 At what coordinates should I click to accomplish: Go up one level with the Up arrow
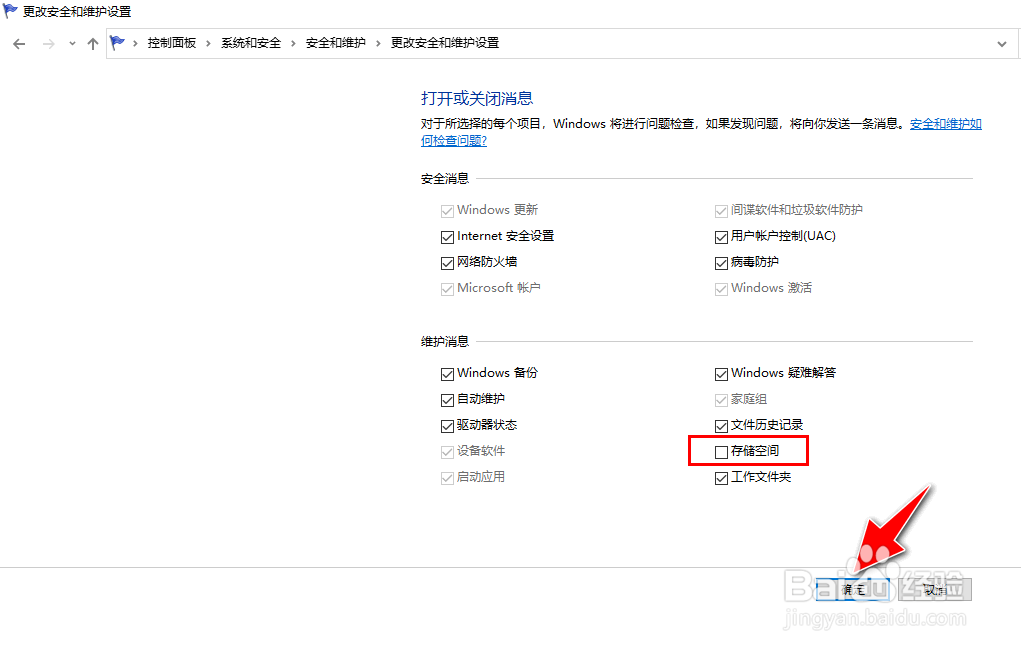[x=92, y=44]
